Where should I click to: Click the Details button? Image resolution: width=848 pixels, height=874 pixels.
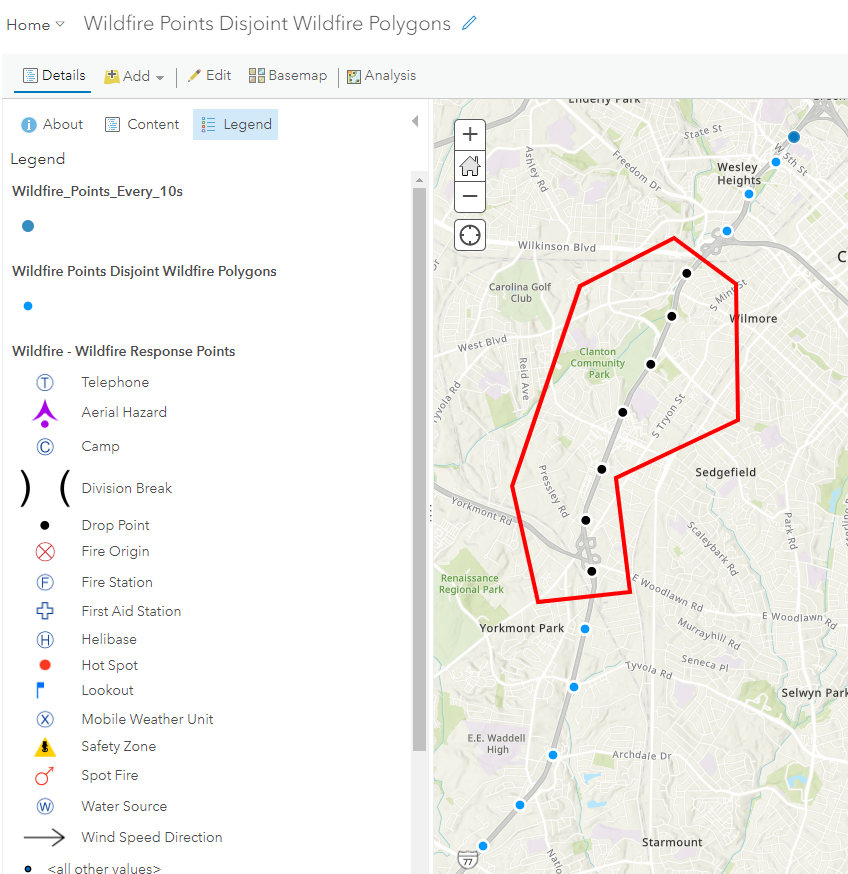tap(53, 75)
